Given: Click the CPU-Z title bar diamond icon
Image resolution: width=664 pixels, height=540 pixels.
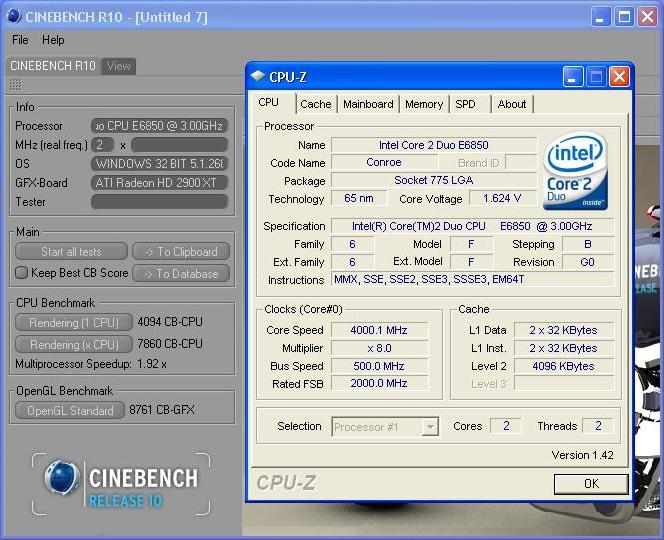Looking at the screenshot, I should coord(257,76).
